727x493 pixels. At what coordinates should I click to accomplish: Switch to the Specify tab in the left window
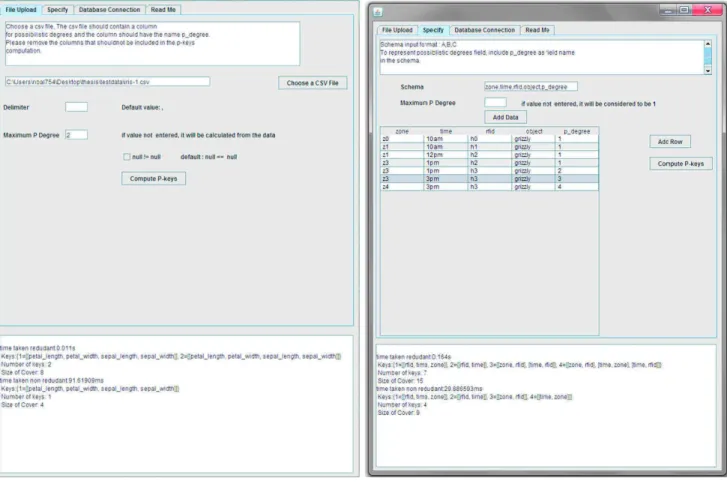pos(57,10)
